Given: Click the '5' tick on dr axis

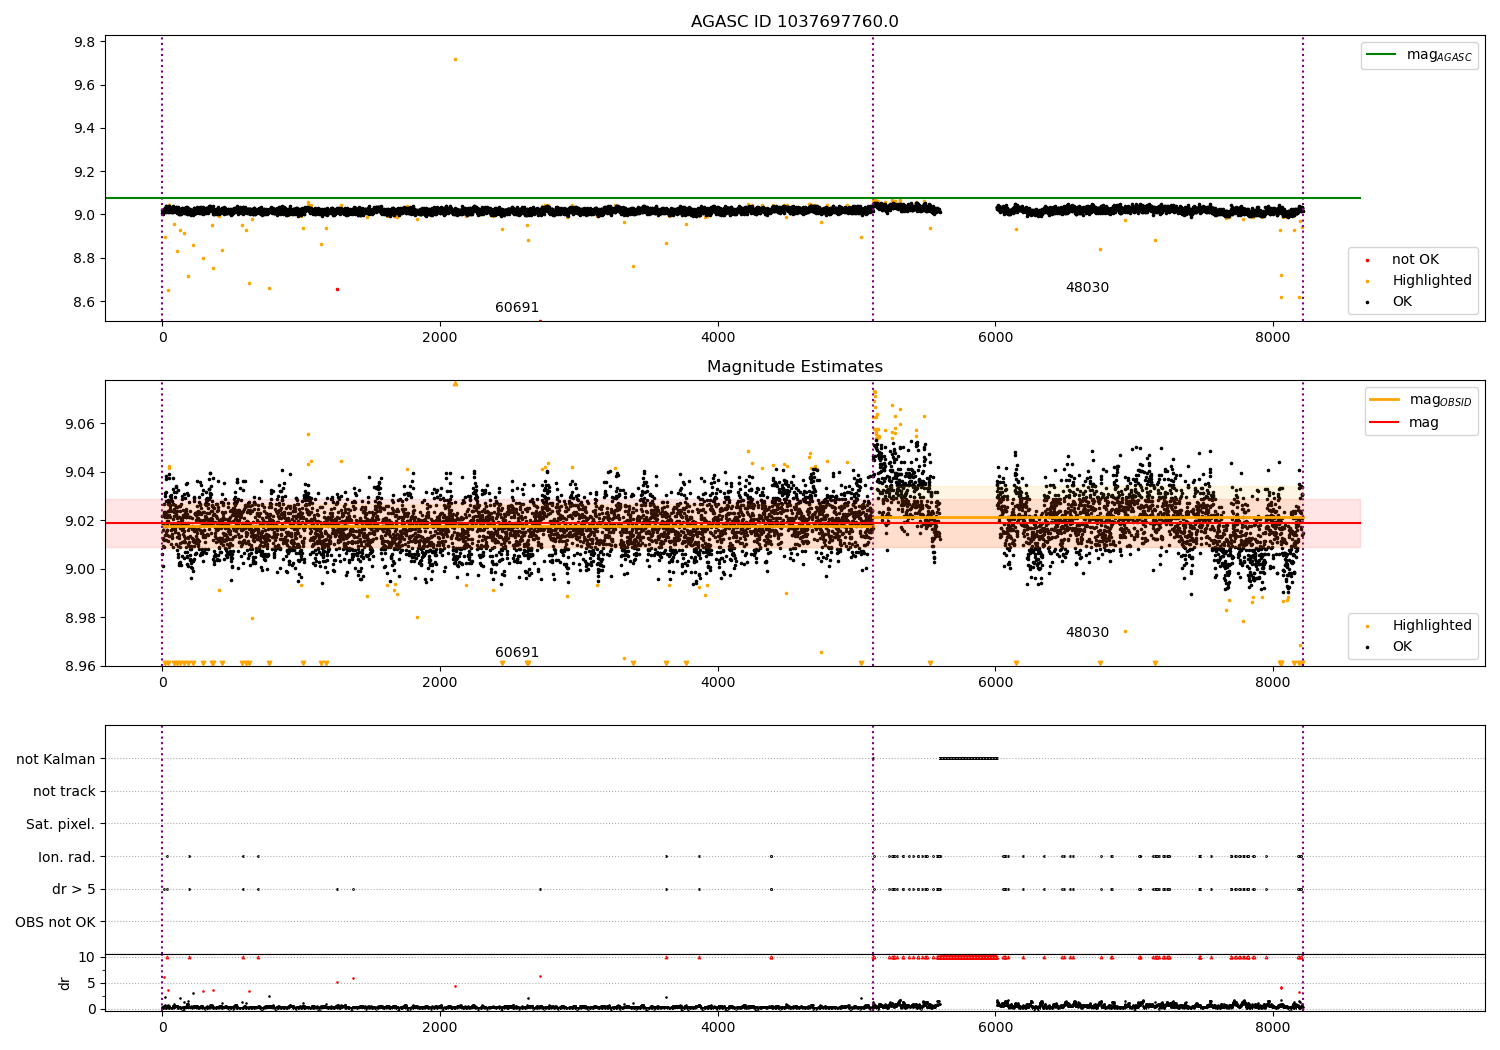Looking at the screenshot, I should tap(92, 984).
